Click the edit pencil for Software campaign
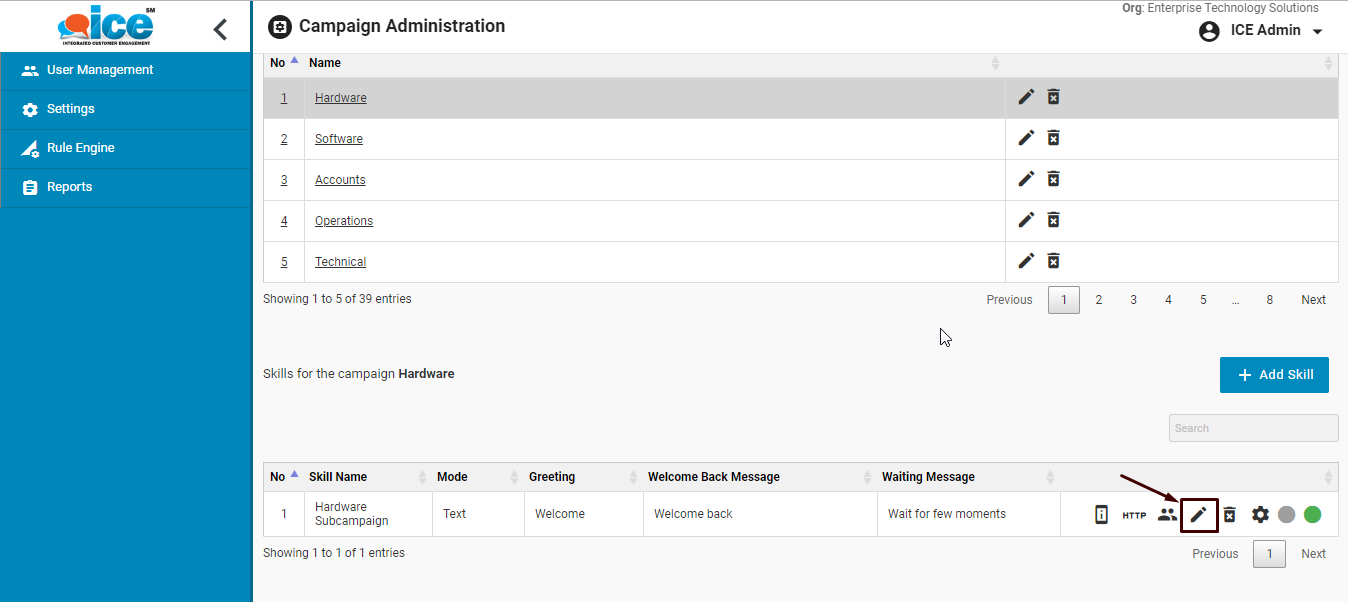Viewport: 1348px width, 602px height. [1026, 138]
